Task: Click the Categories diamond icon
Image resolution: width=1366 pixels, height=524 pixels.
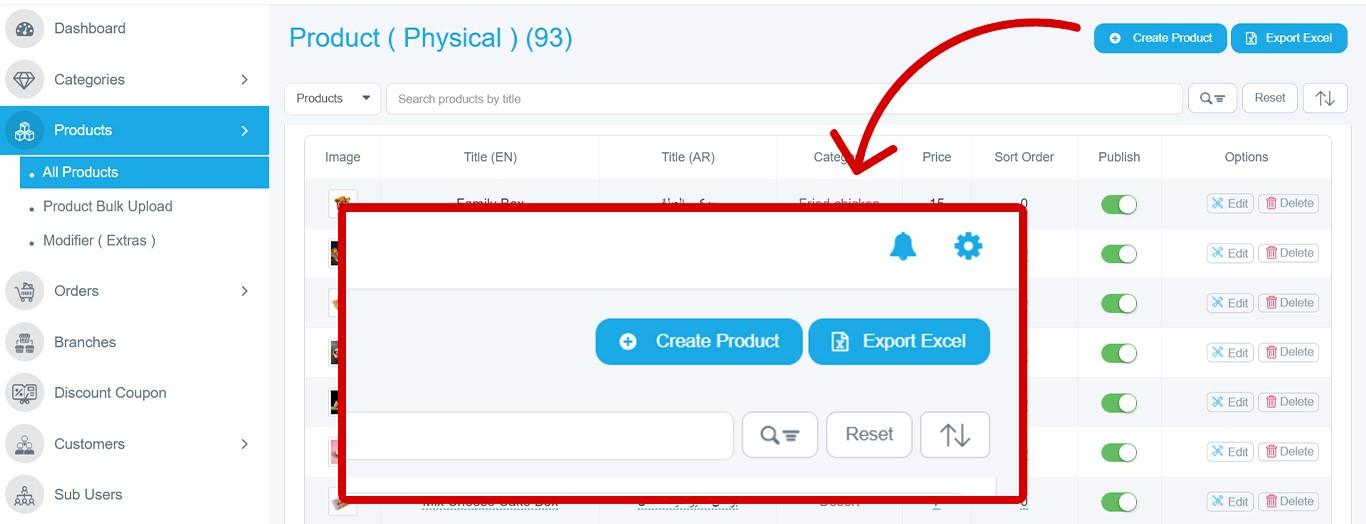Action: pos(24,80)
